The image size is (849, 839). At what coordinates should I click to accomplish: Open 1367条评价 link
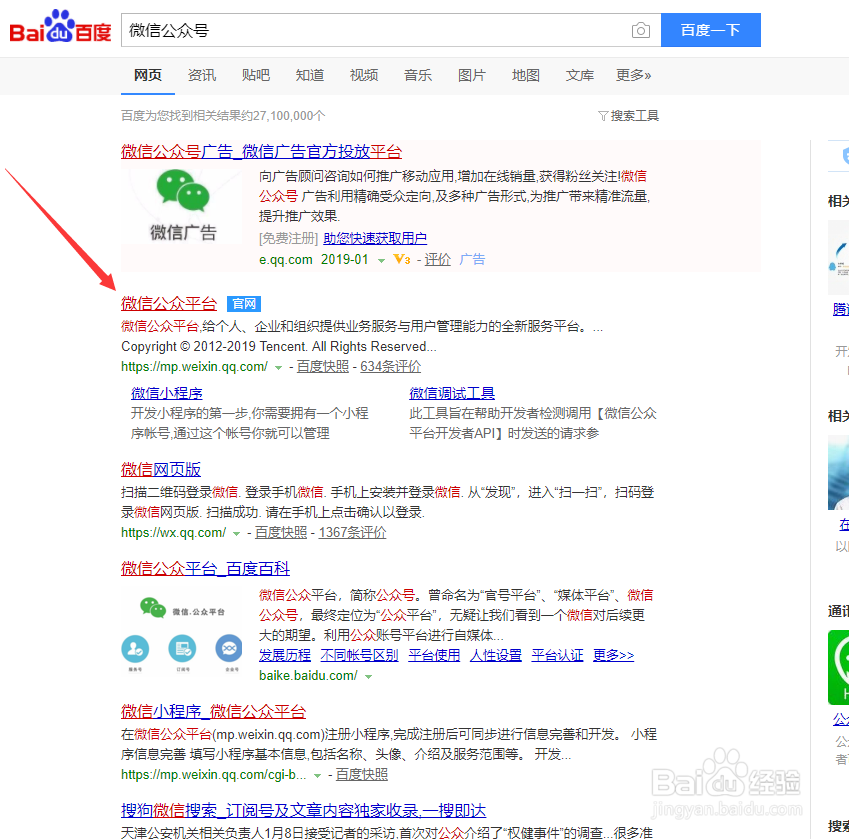pyautogui.click(x=352, y=533)
